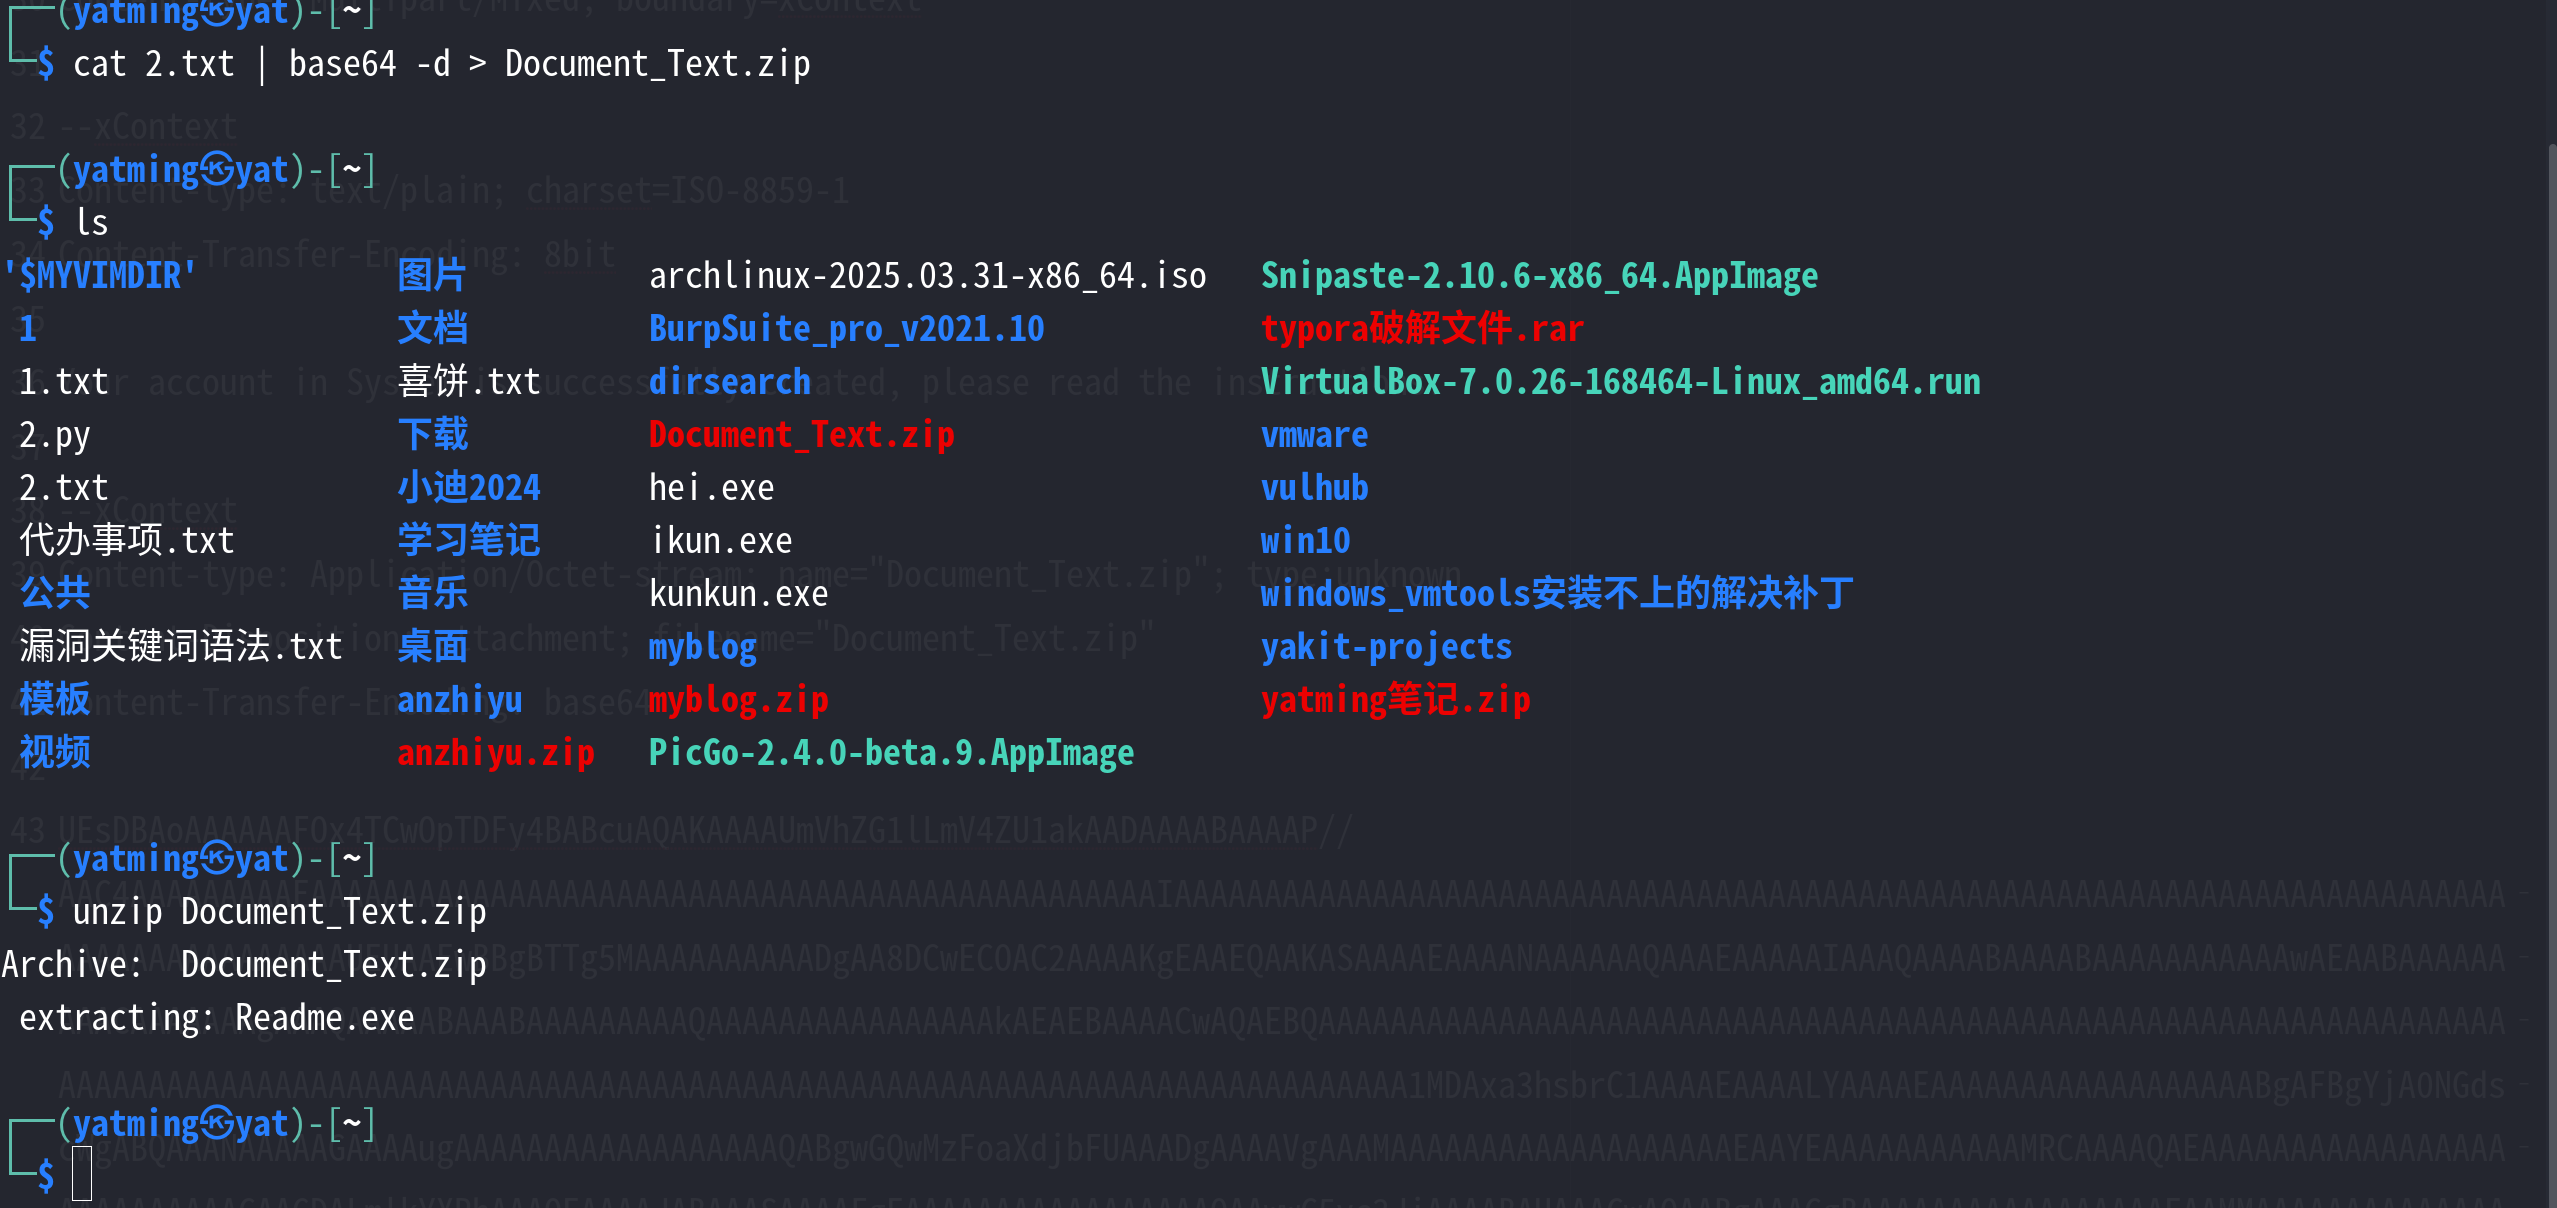Viewport: 2557px width, 1208px height.
Task: Click Snipaste-2.10.6-x86_64.AppImage file name
Action: tap(1538, 276)
